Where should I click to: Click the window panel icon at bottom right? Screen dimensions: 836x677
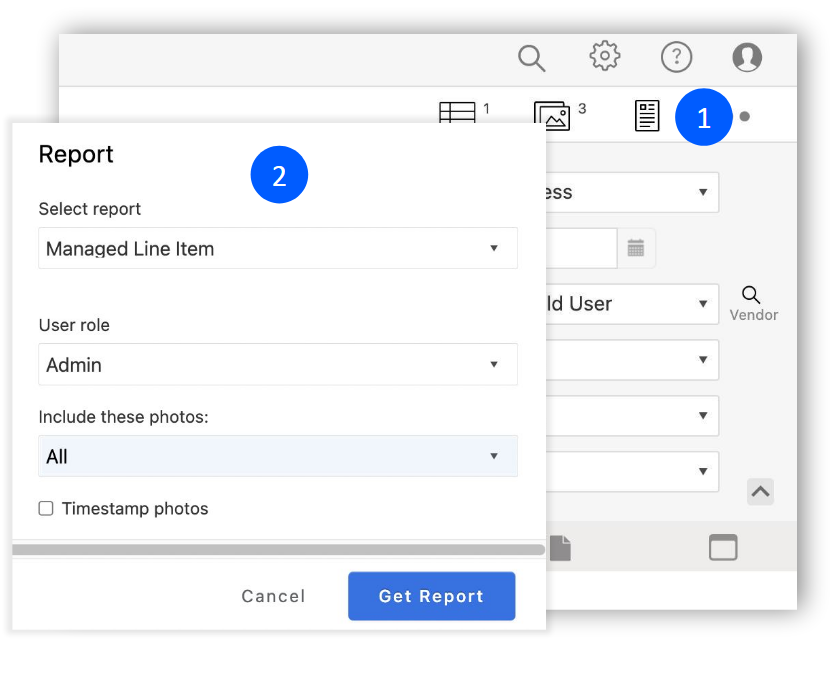tap(722, 547)
